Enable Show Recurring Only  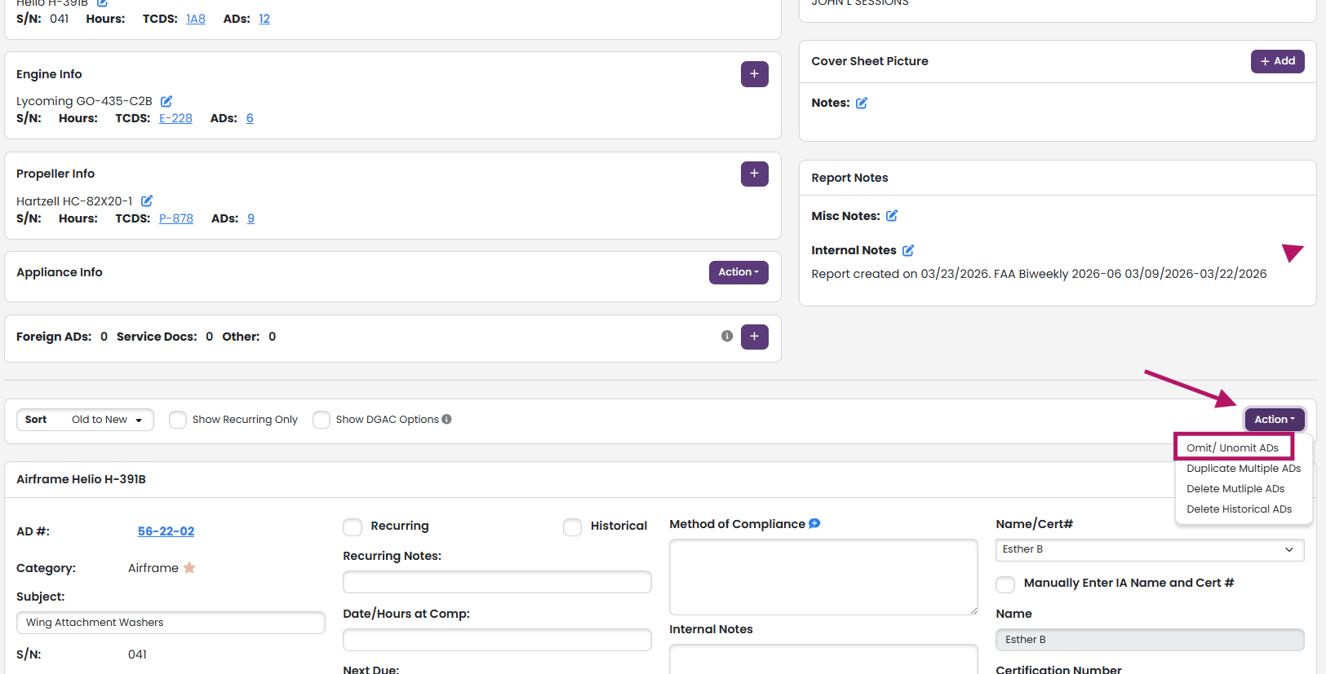[x=178, y=420]
